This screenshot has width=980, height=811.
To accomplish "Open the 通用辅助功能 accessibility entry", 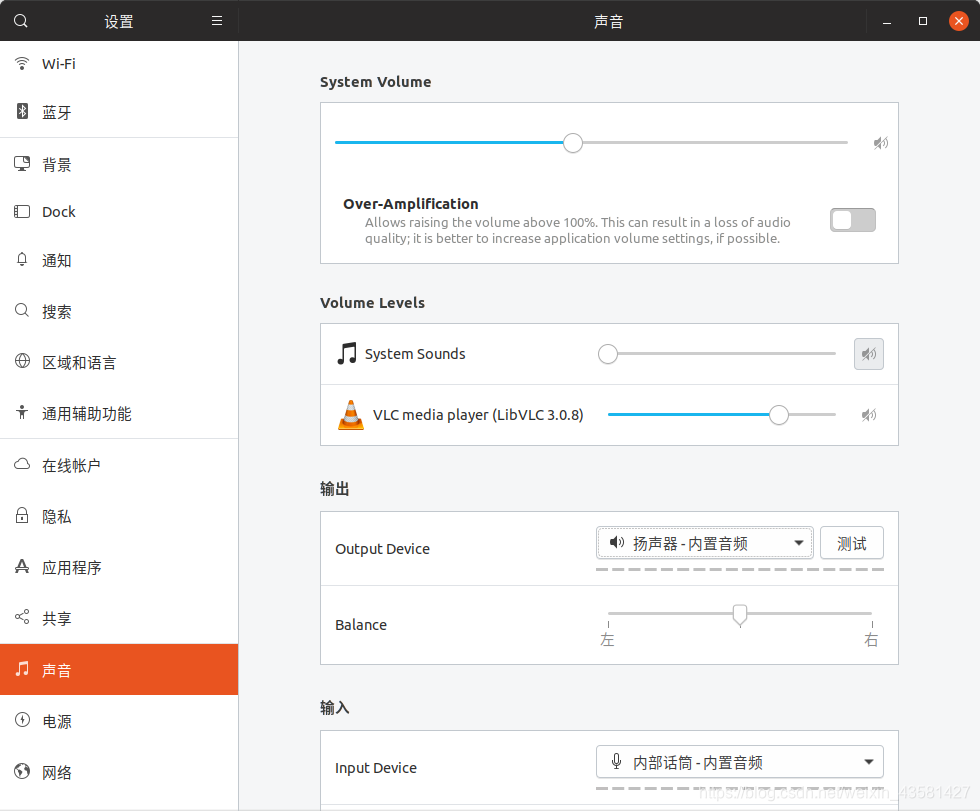I will coord(119,414).
